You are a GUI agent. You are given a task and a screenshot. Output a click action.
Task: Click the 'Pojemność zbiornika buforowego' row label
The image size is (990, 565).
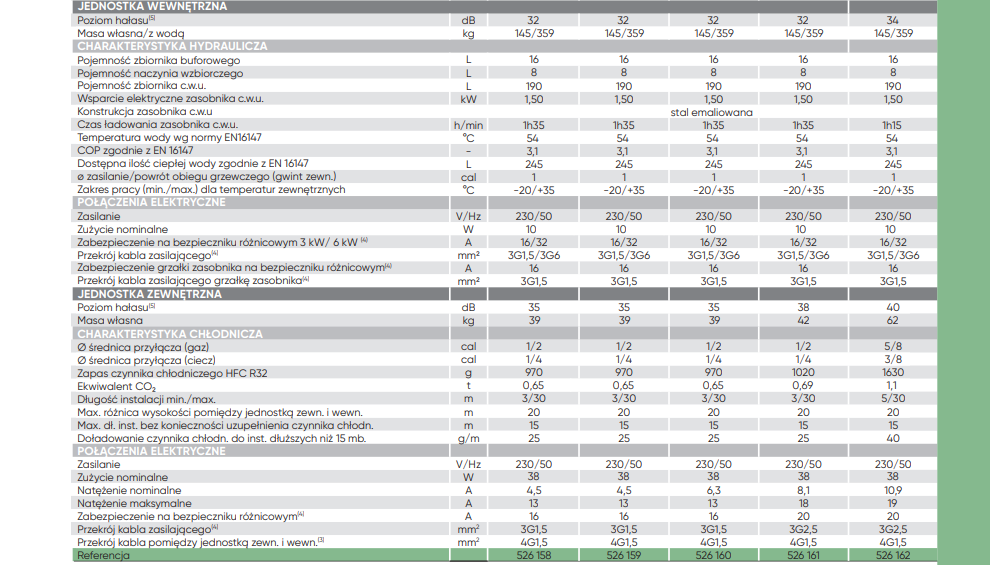click(159, 60)
